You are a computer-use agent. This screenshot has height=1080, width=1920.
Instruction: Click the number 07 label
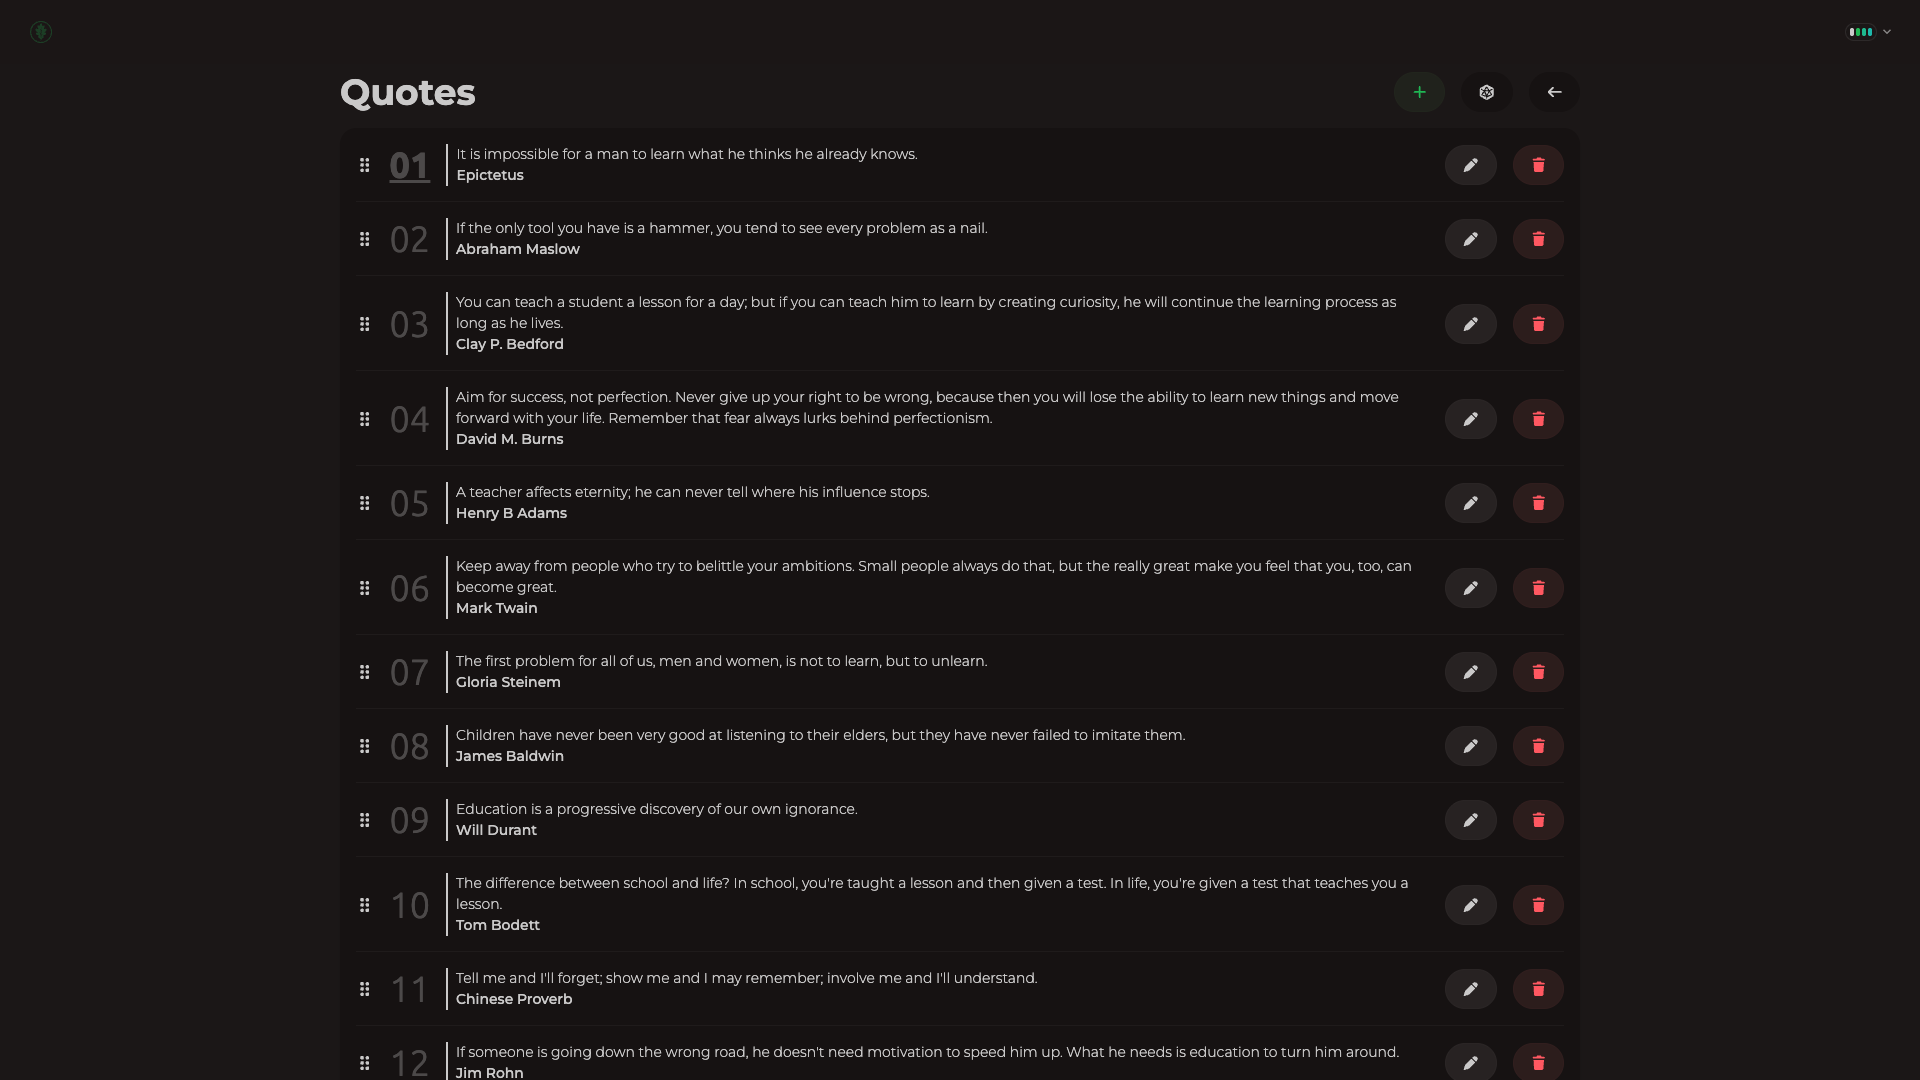(x=409, y=673)
